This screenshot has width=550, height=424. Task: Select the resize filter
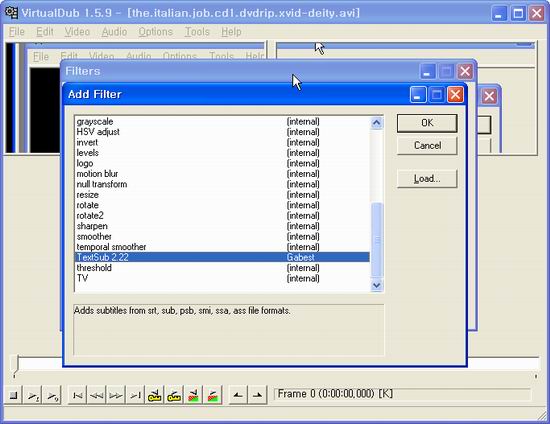click(222, 195)
